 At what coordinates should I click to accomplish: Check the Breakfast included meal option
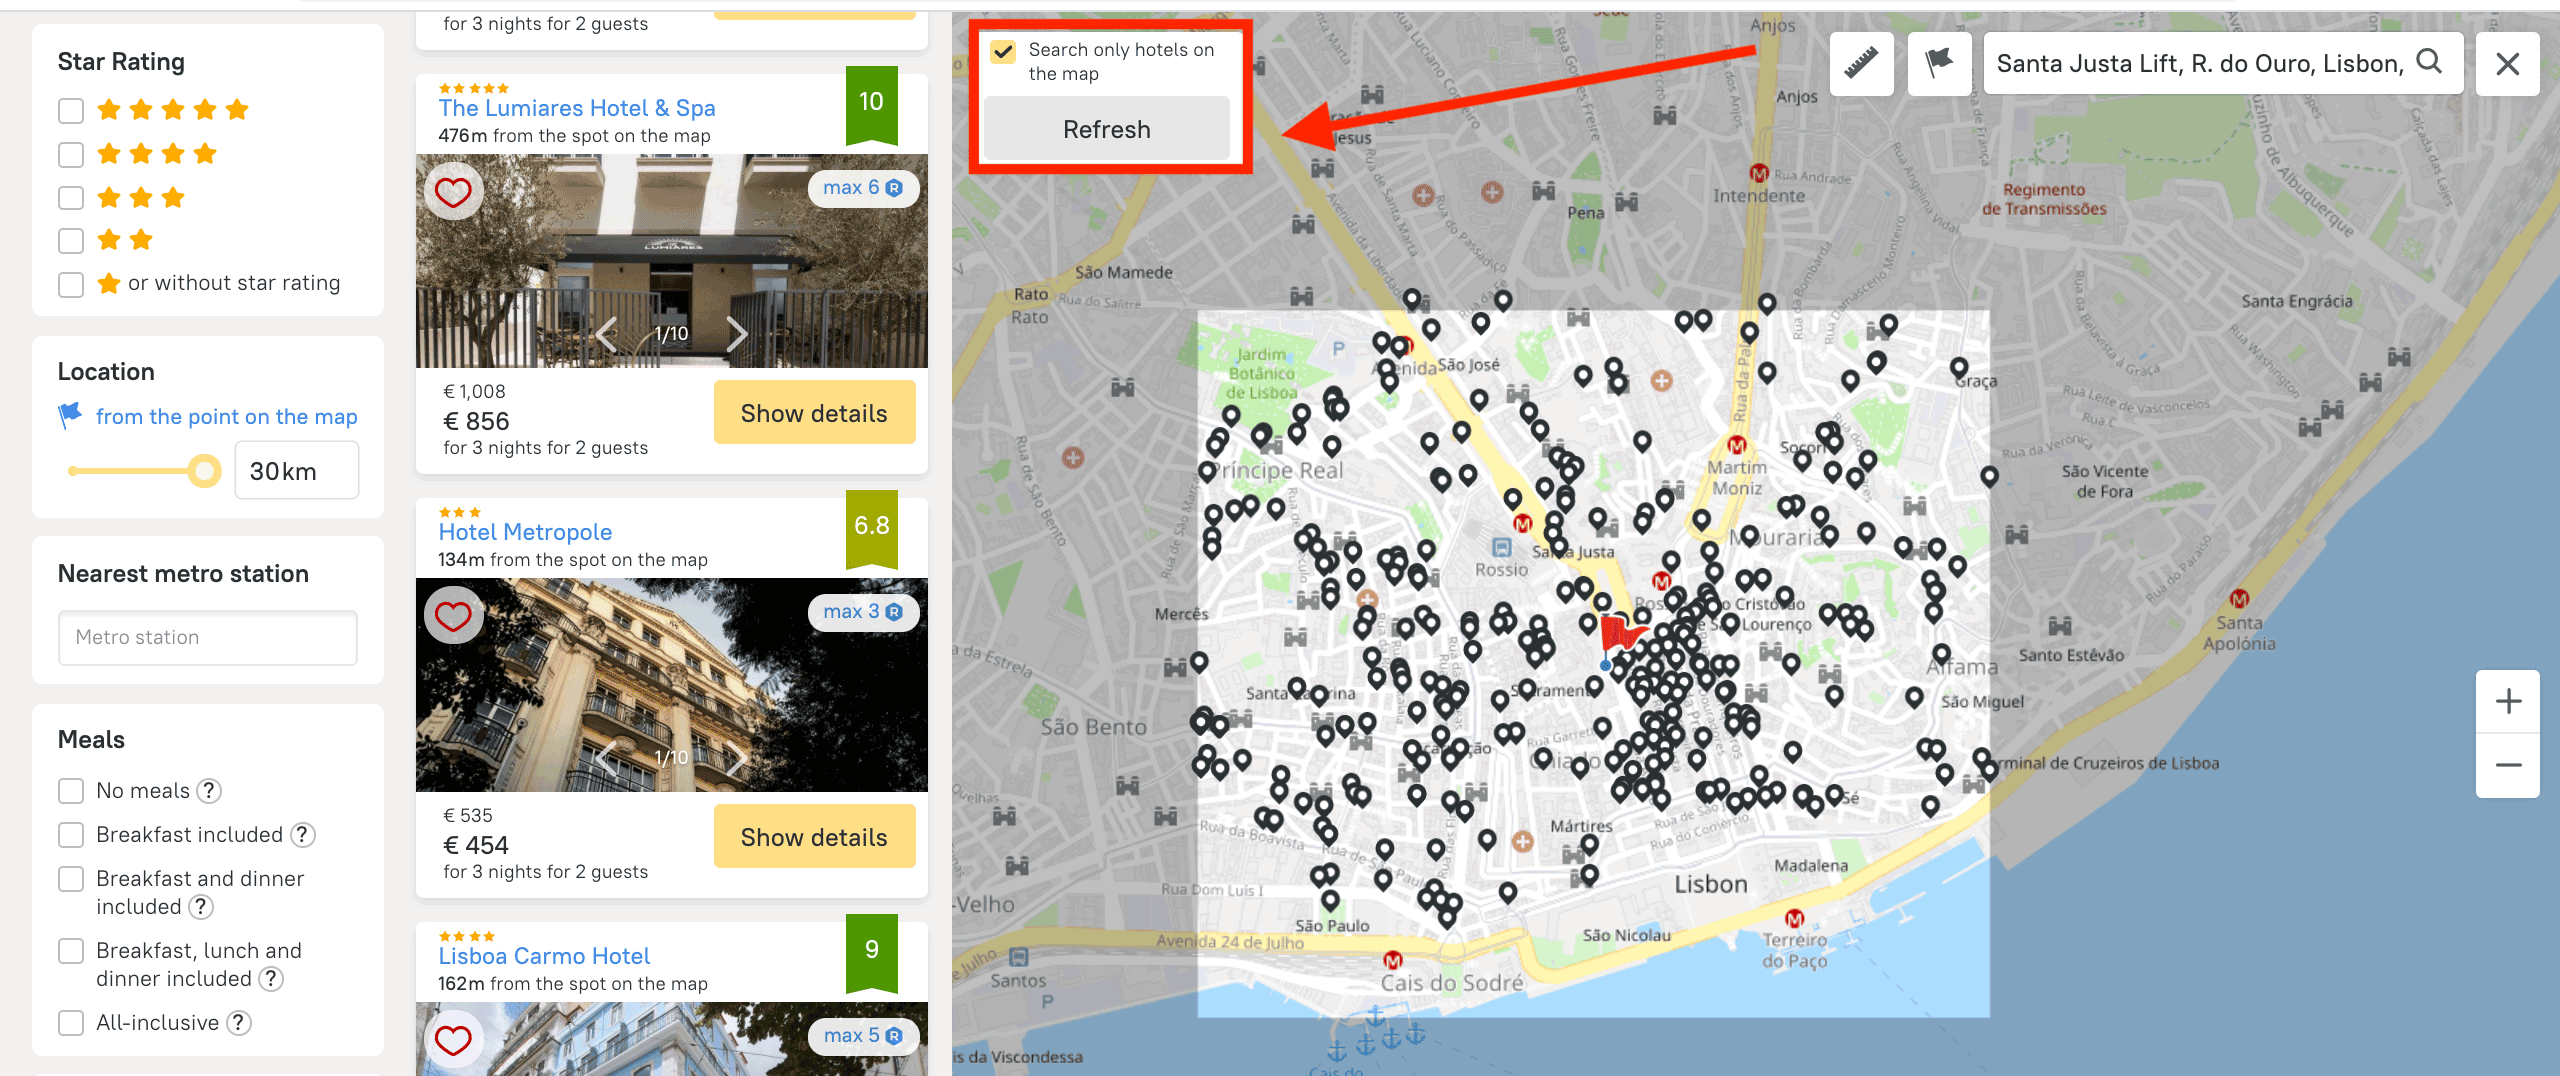[71, 835]
